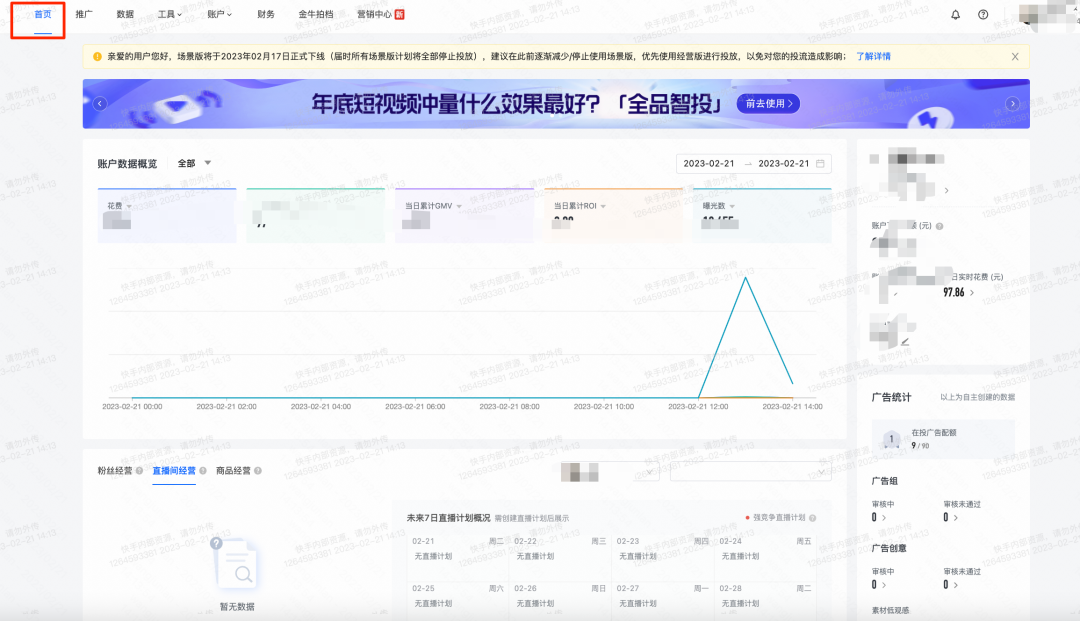
Task: Open the 营销中心 menu
Action: click(375, 14)
